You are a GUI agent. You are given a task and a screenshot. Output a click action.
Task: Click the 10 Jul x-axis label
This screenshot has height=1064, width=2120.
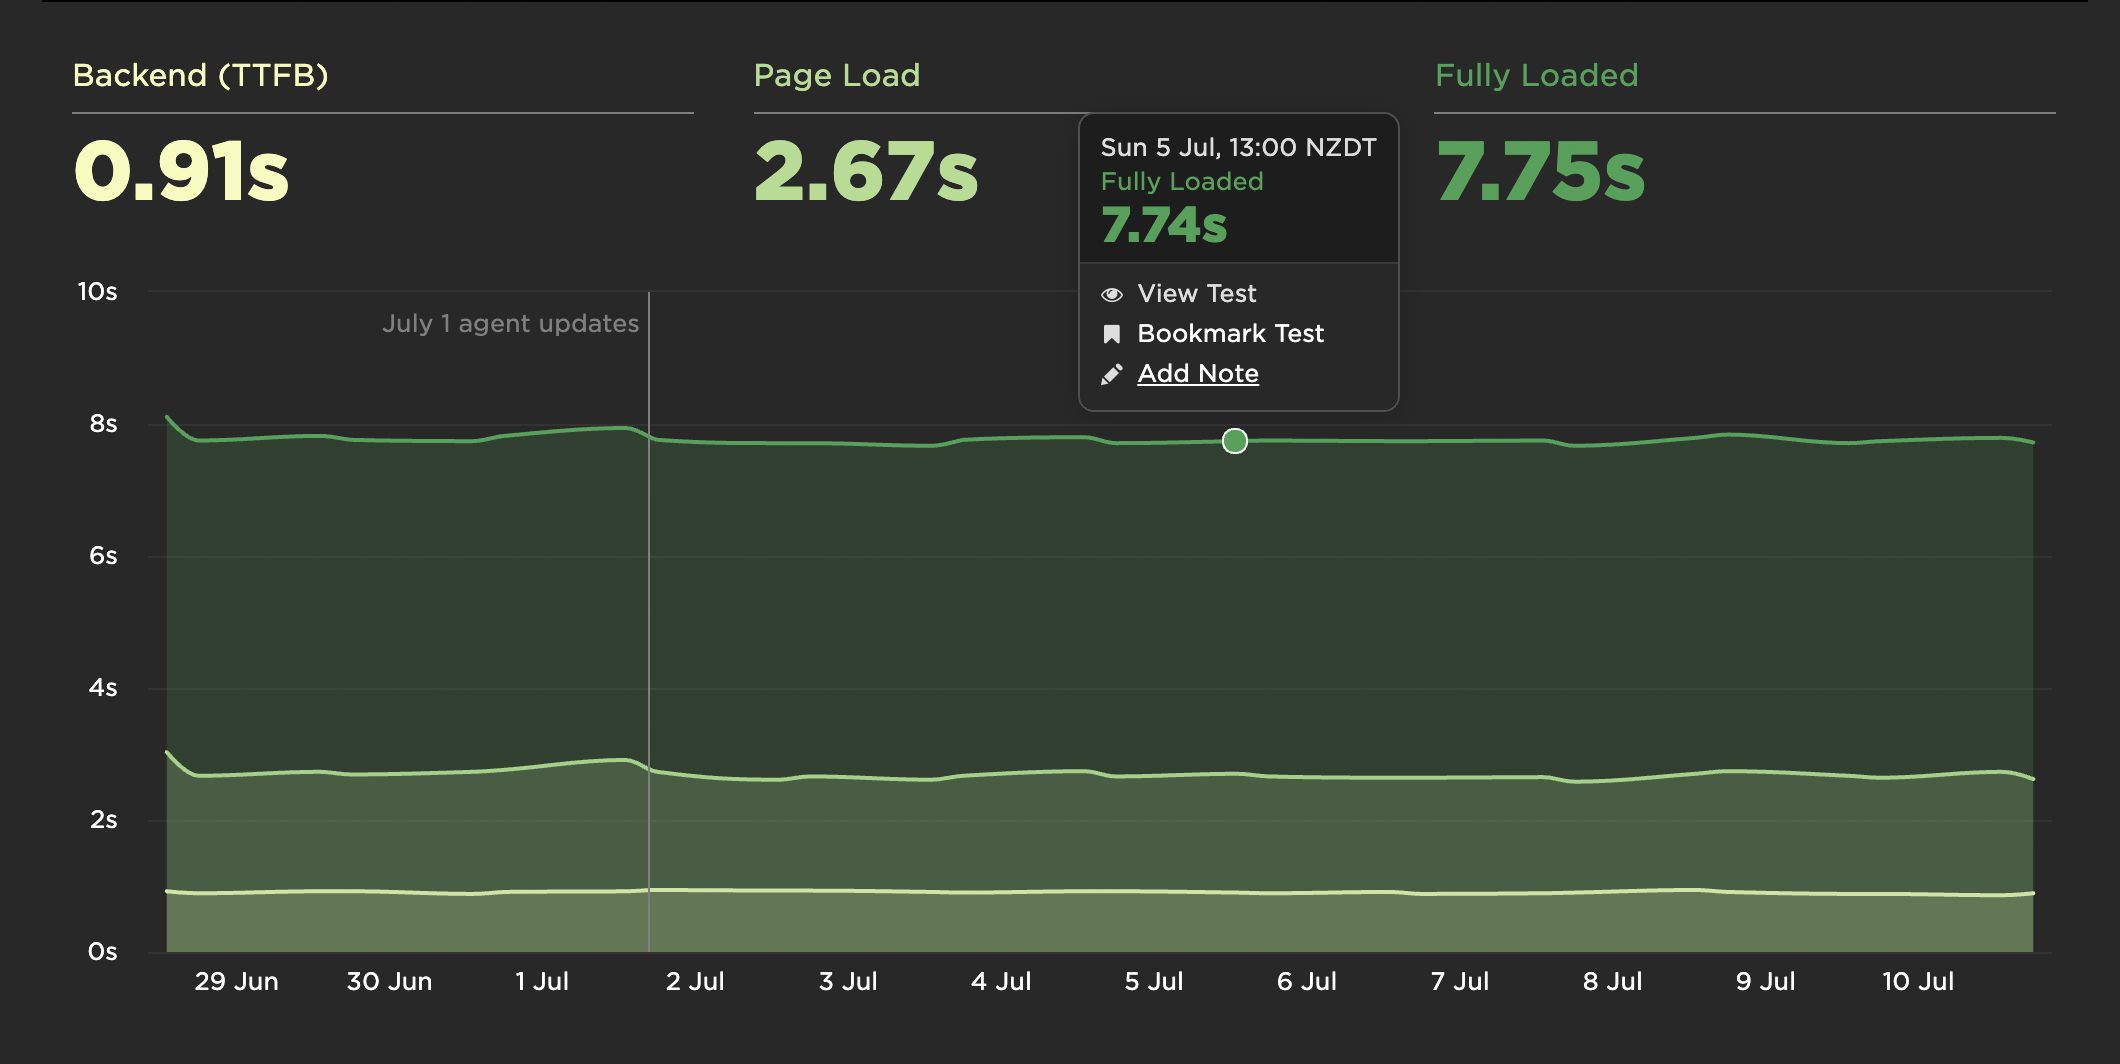click(x=1918, y=981)
